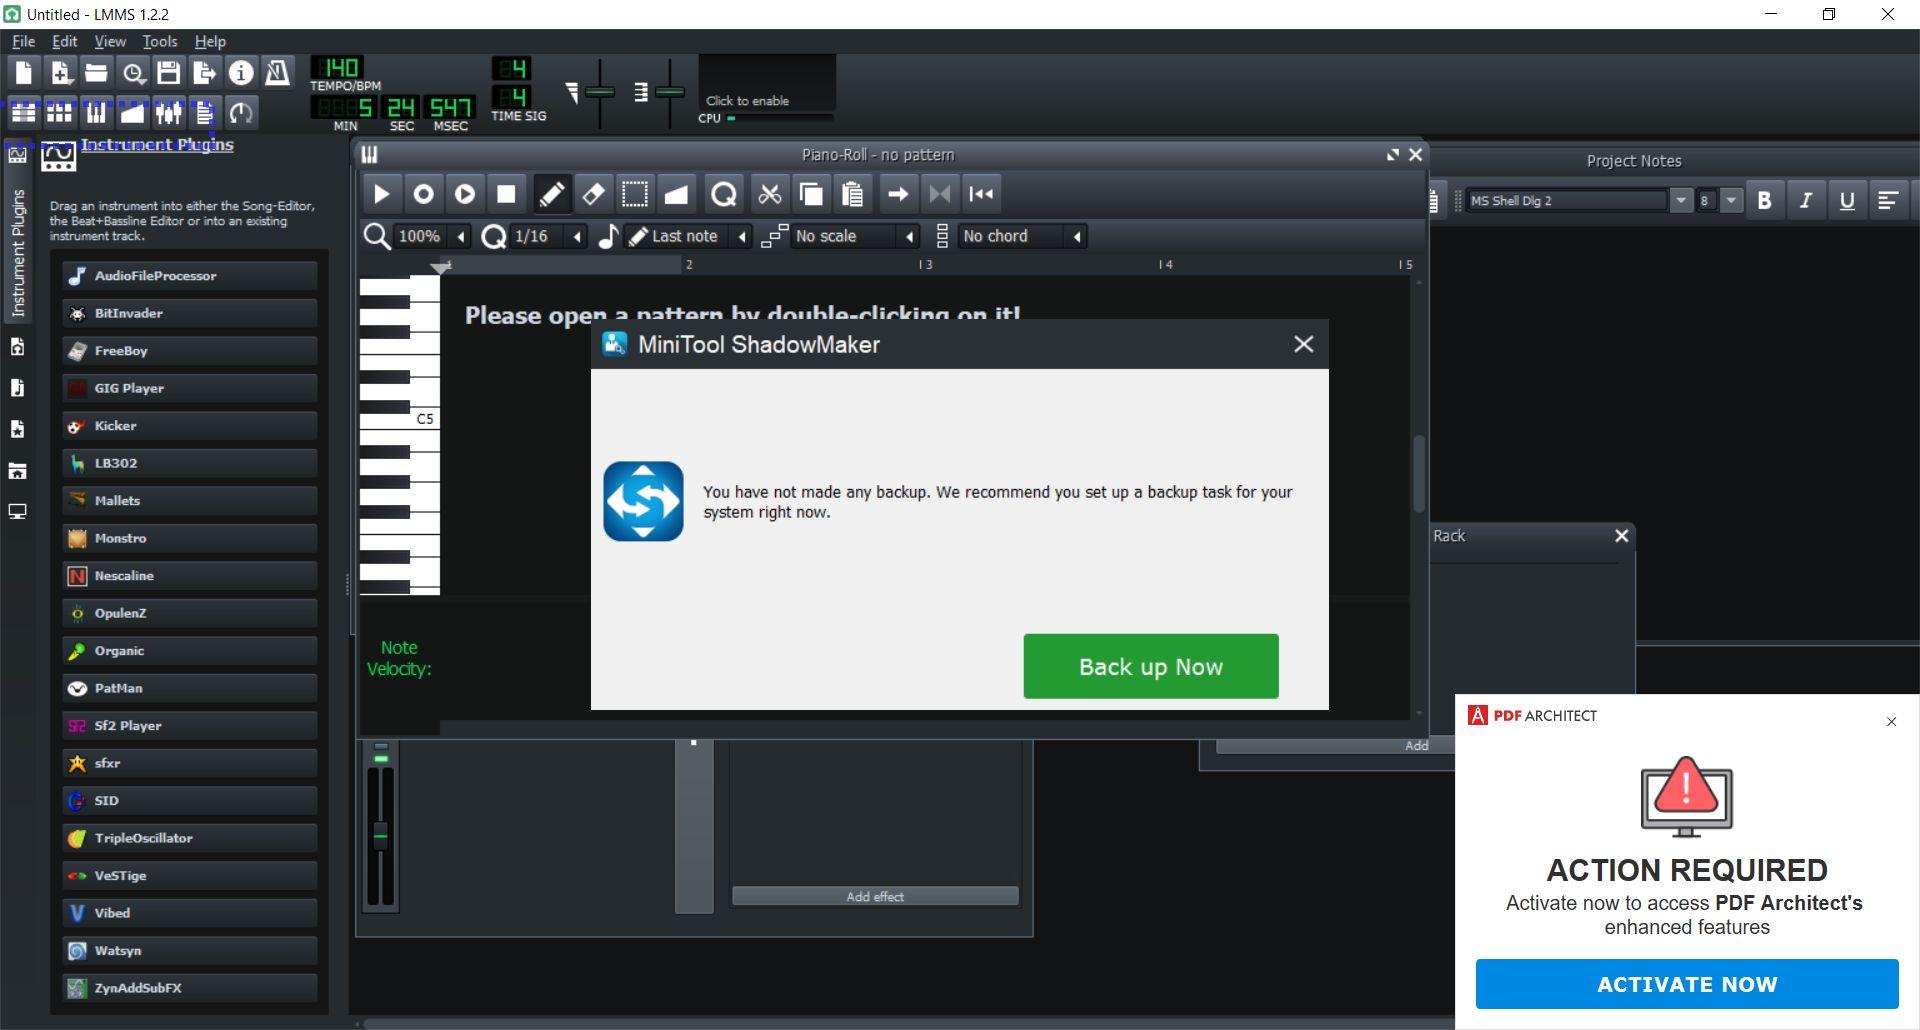Create a new project from the toolbar
Viewport: 1920px width, 1030px height.
24,73
